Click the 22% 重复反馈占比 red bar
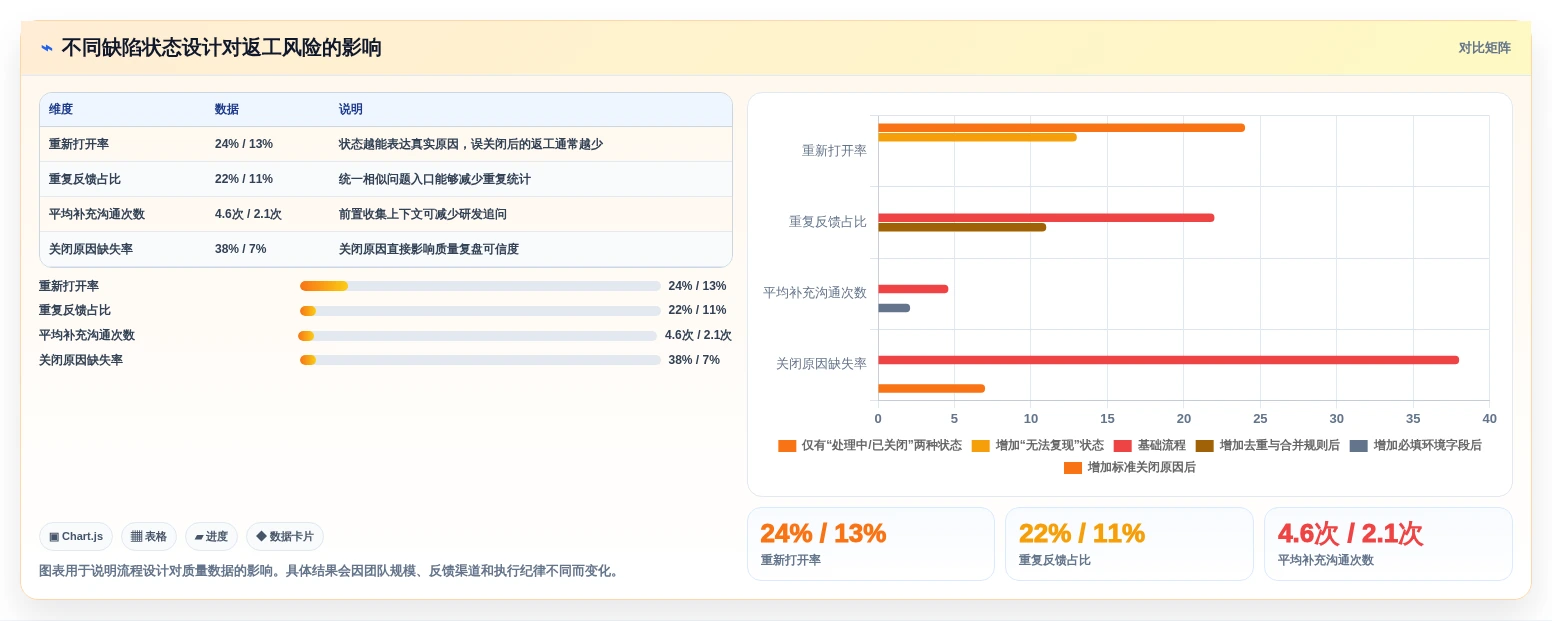Screen dimensions: 1552x621 tap(1046, 218)
